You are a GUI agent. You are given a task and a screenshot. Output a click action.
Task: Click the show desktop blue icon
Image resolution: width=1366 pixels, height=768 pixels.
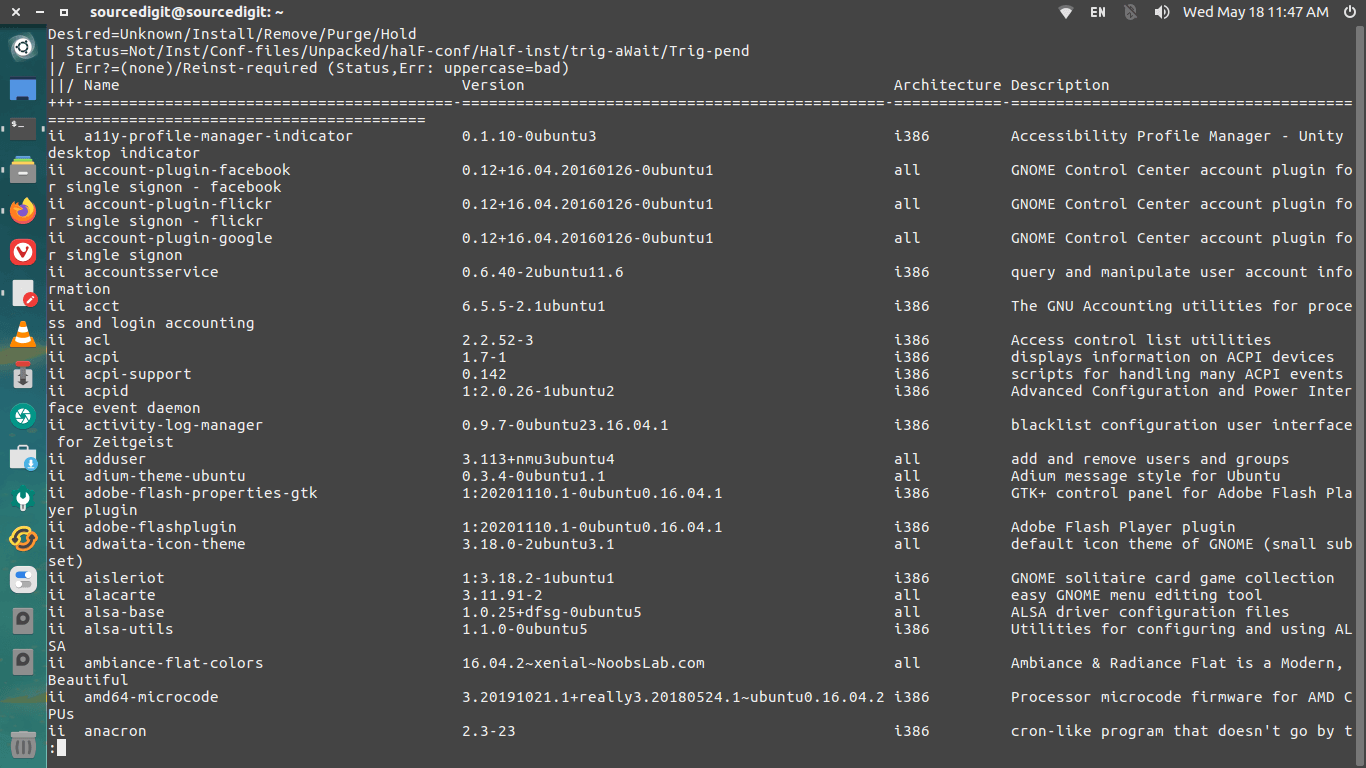(23, 89)
